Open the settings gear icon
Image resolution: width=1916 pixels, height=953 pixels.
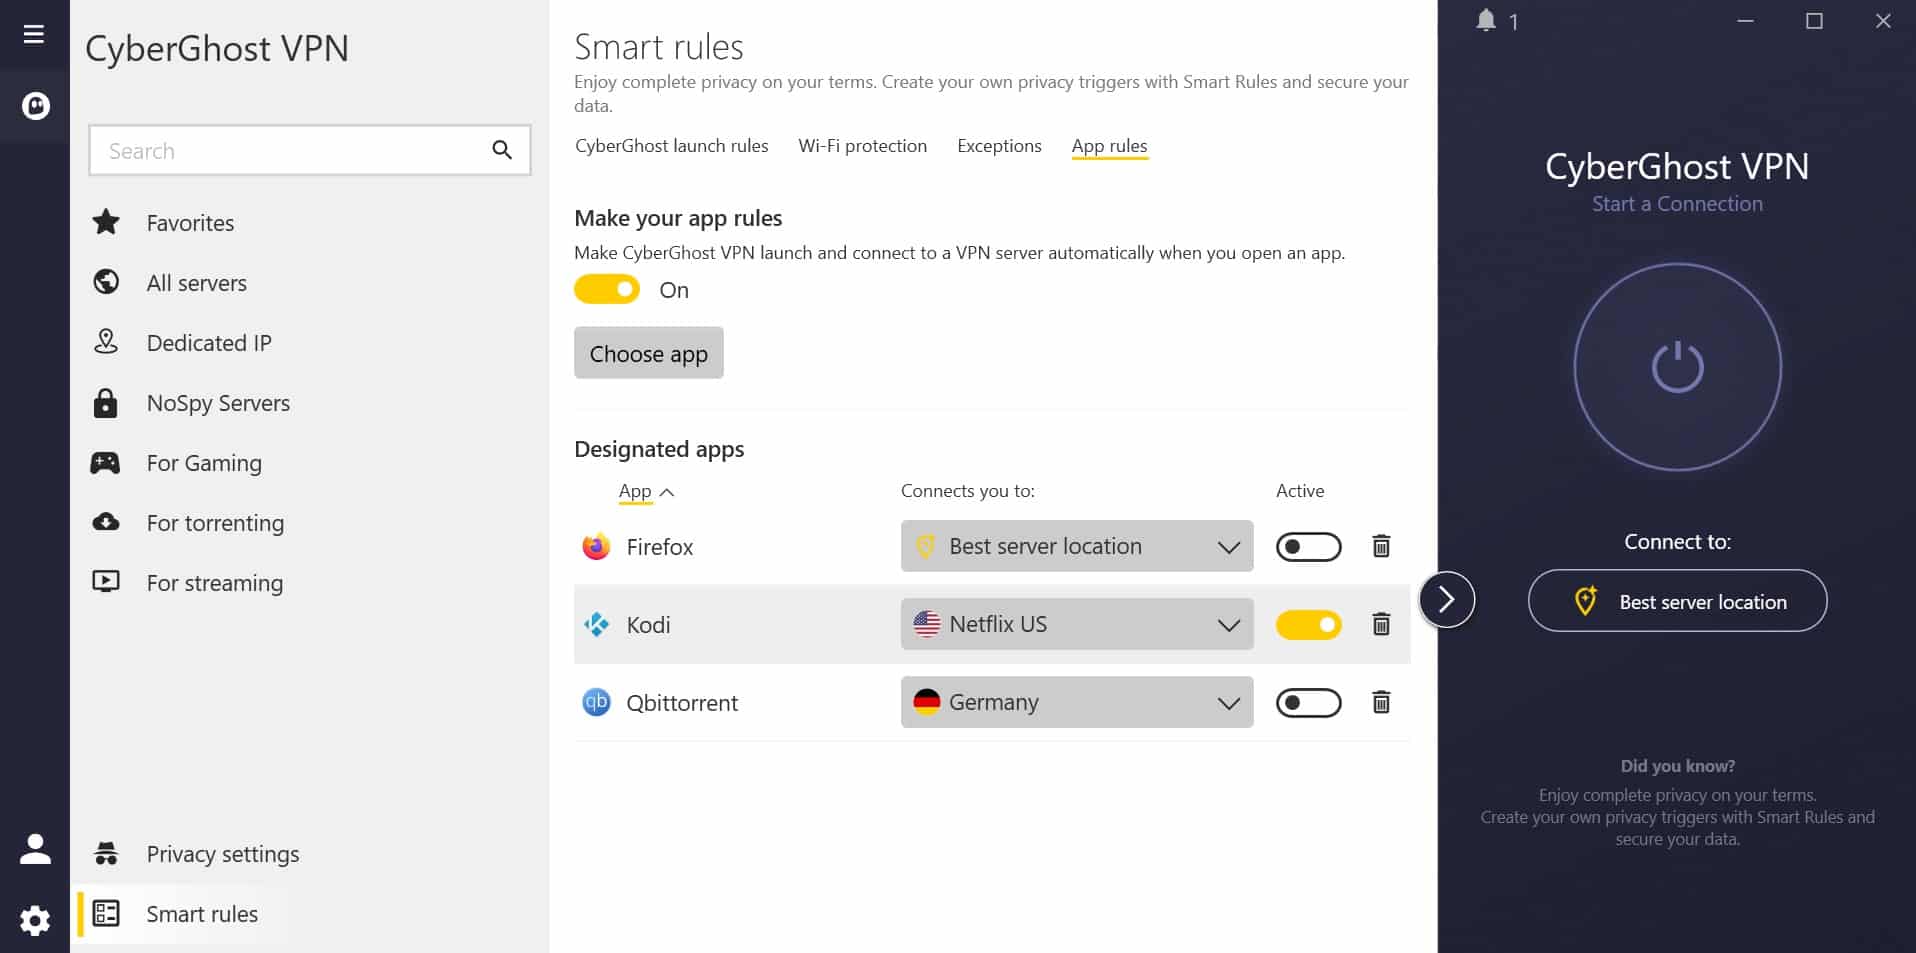tap(35, 920)
